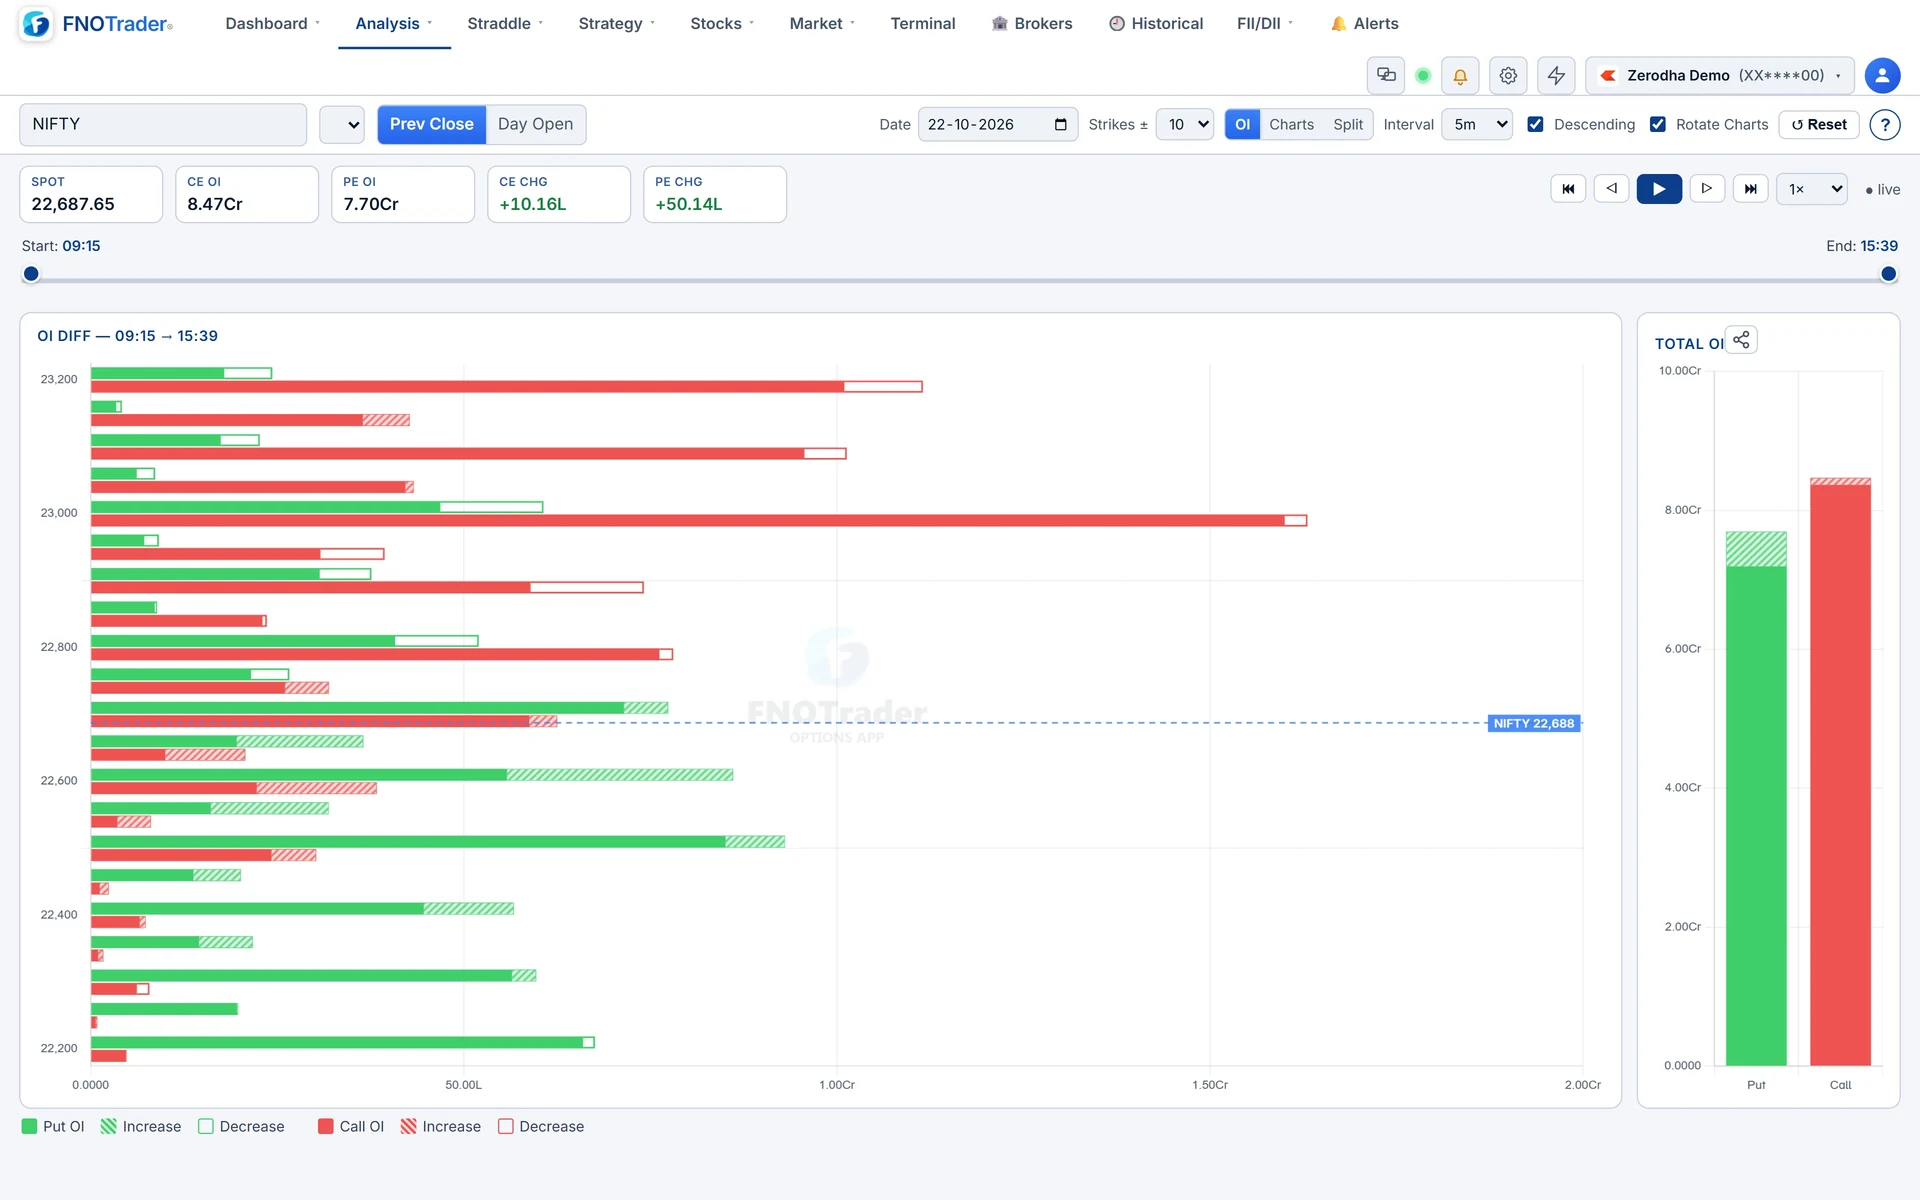The image size is (1920, 1200).
Task: Toggle Put OI Increase hatched legend
Action: point(109,1126)
